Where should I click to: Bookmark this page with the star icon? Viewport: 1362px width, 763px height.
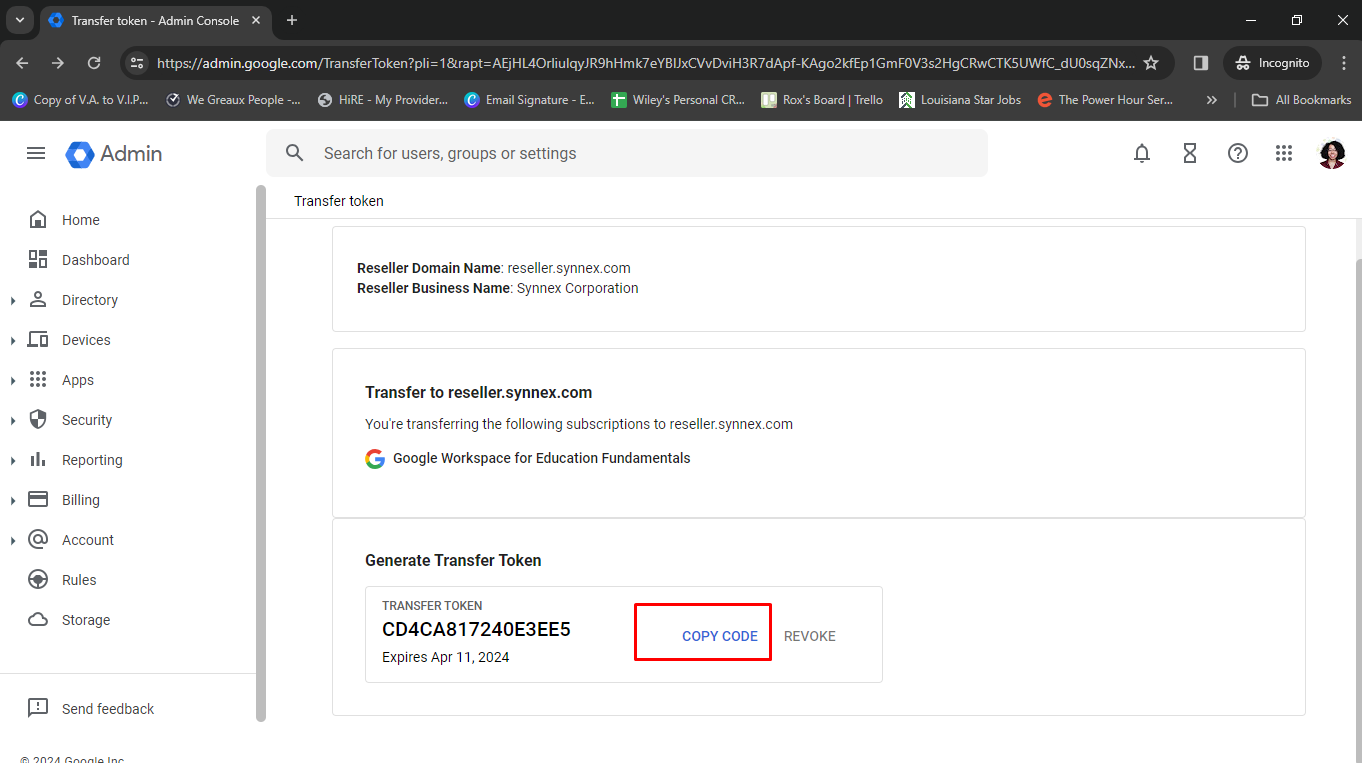(1151, 63)
